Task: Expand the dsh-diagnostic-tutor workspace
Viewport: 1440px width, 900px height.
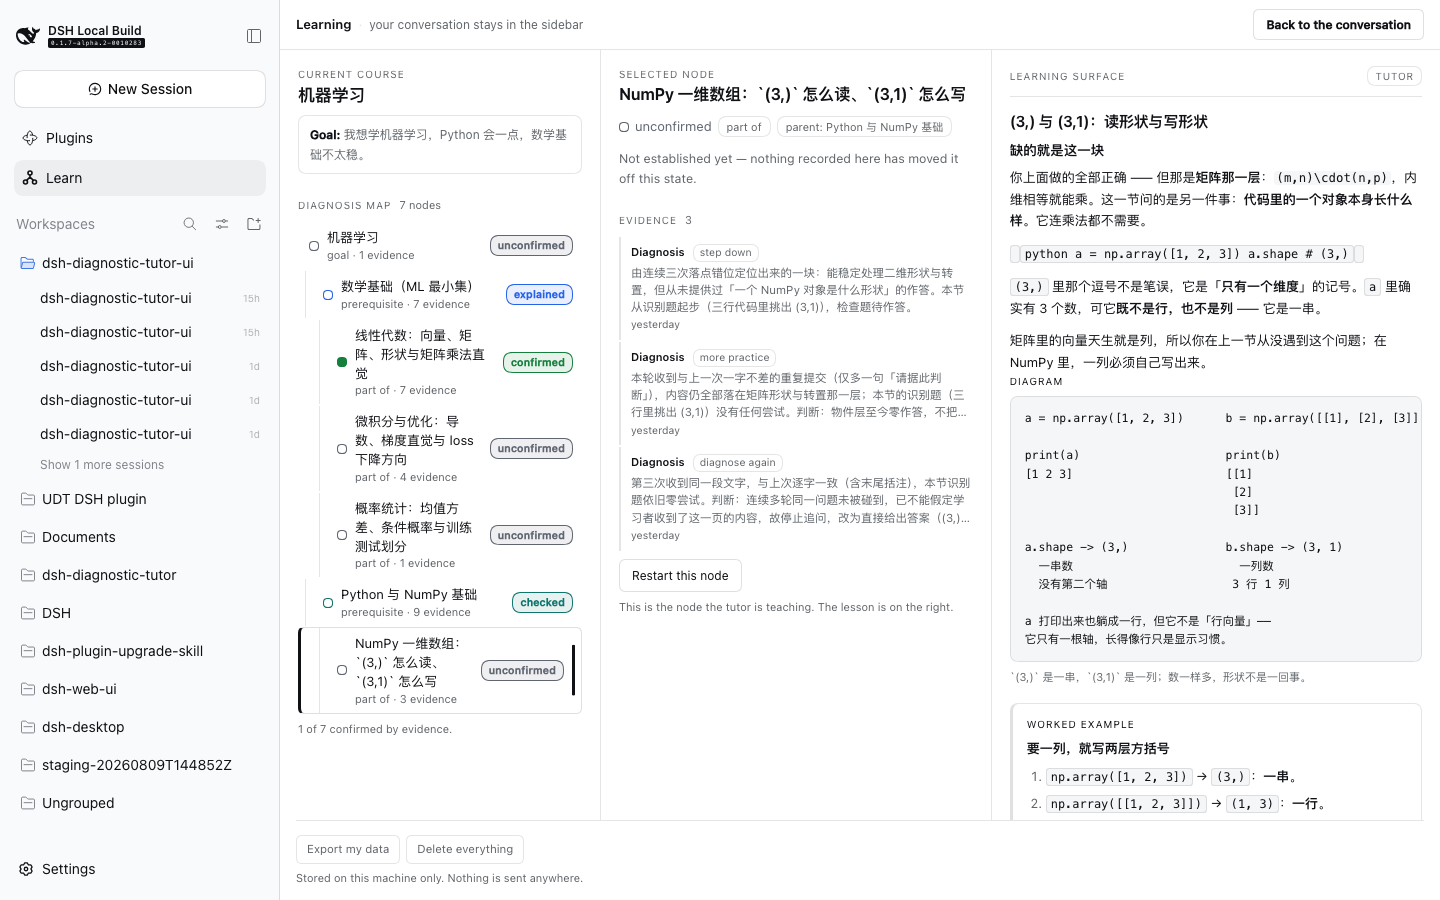Action: click(140, 575)
